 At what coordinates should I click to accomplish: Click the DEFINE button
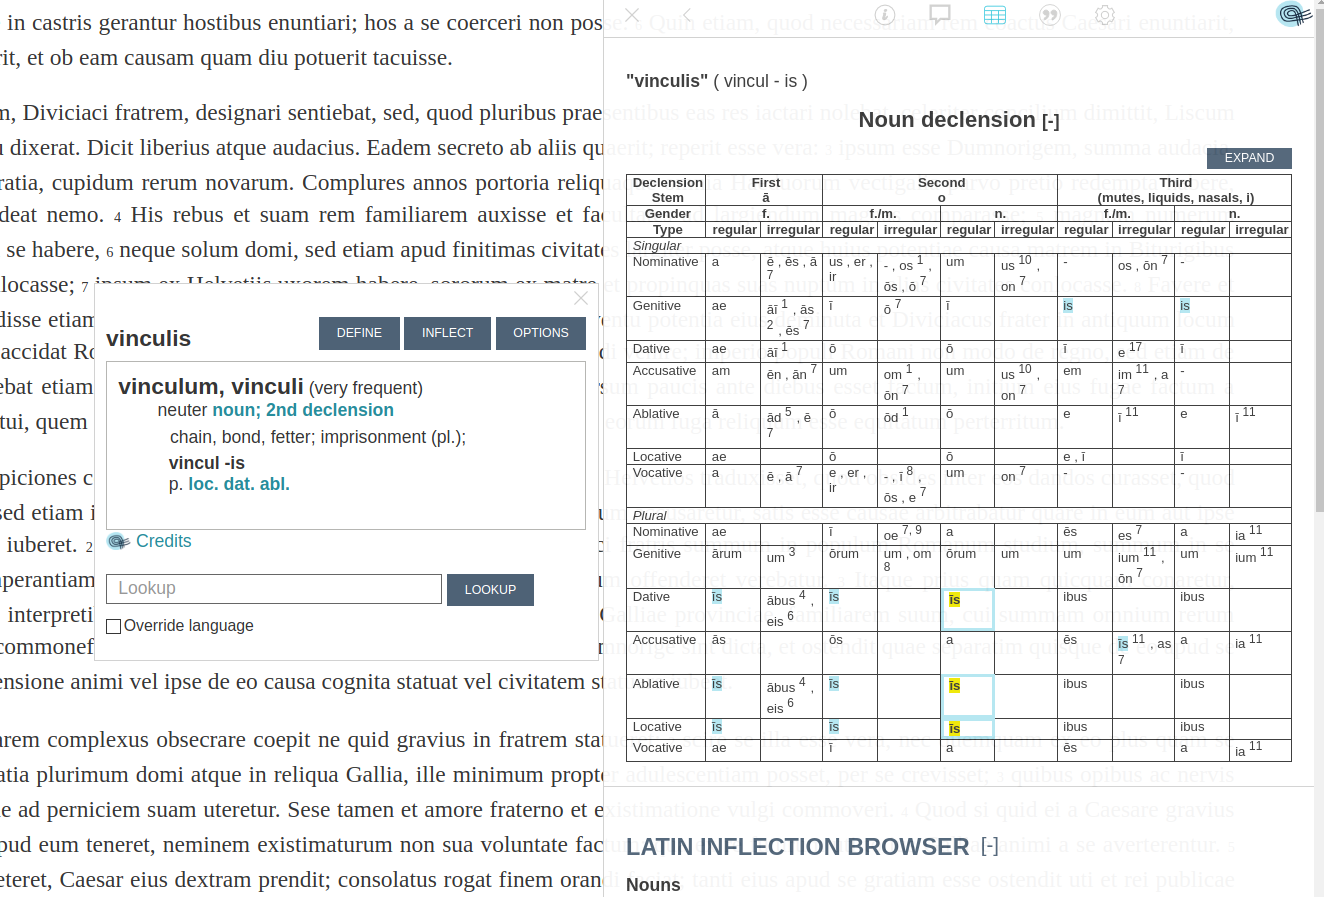[x=359, y=333]
